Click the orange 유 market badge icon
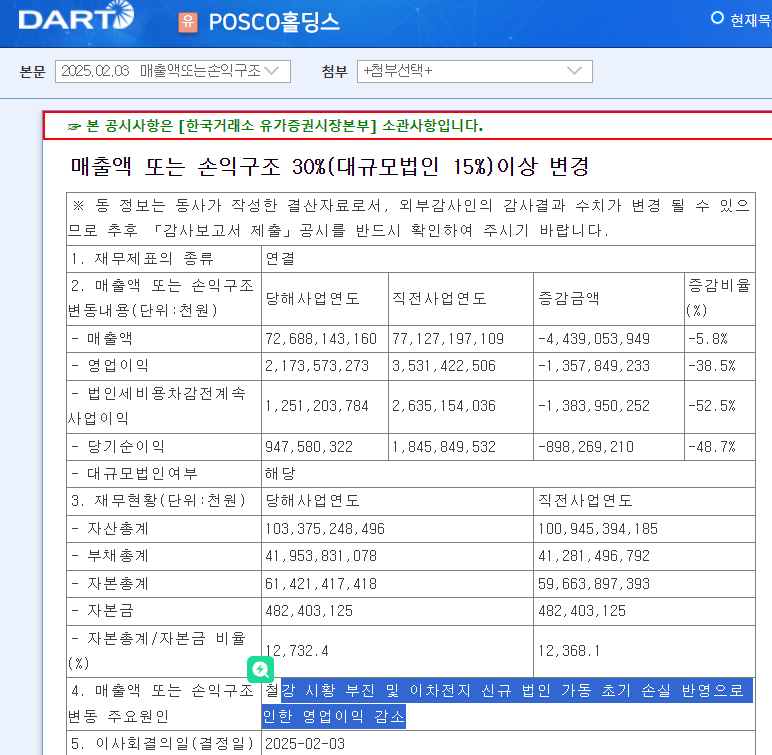The height and width of the screenshot is (755, 772). tap(188, 22)
